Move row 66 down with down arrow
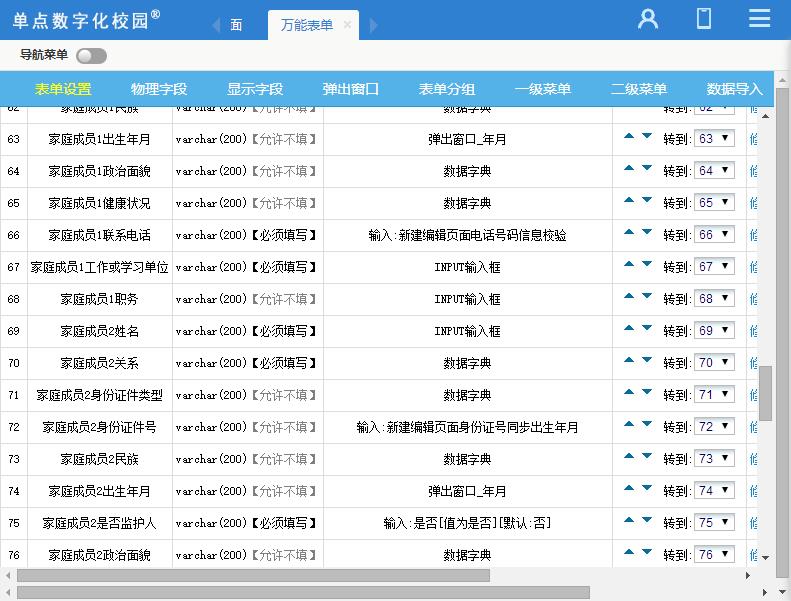Viewport: 791px width, 601px height. pyautogui.click(x=647, y=233)
